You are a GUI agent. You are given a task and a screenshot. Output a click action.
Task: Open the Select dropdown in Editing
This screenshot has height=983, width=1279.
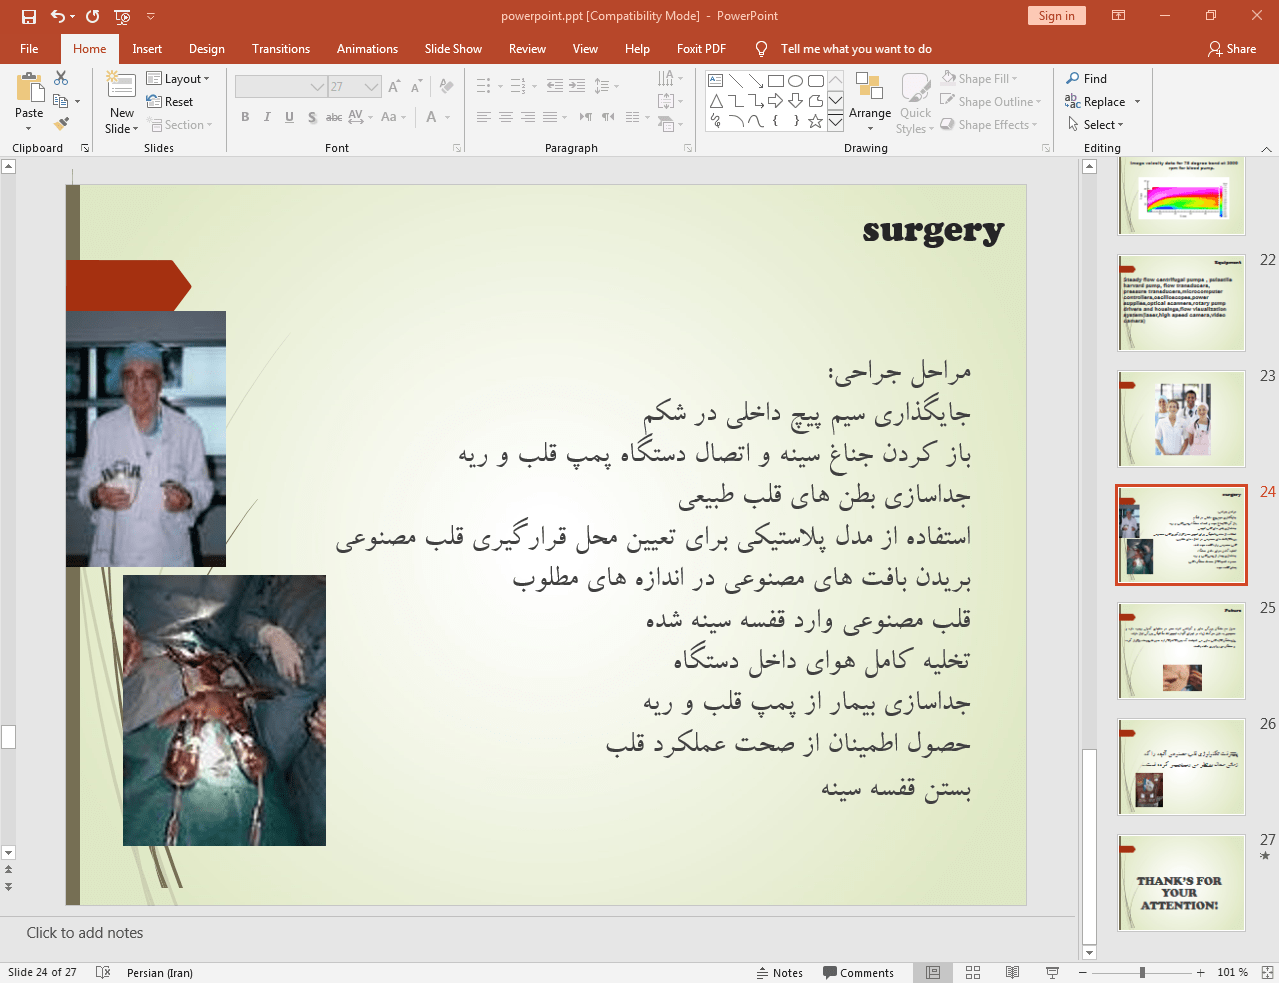coord(1096,125)
